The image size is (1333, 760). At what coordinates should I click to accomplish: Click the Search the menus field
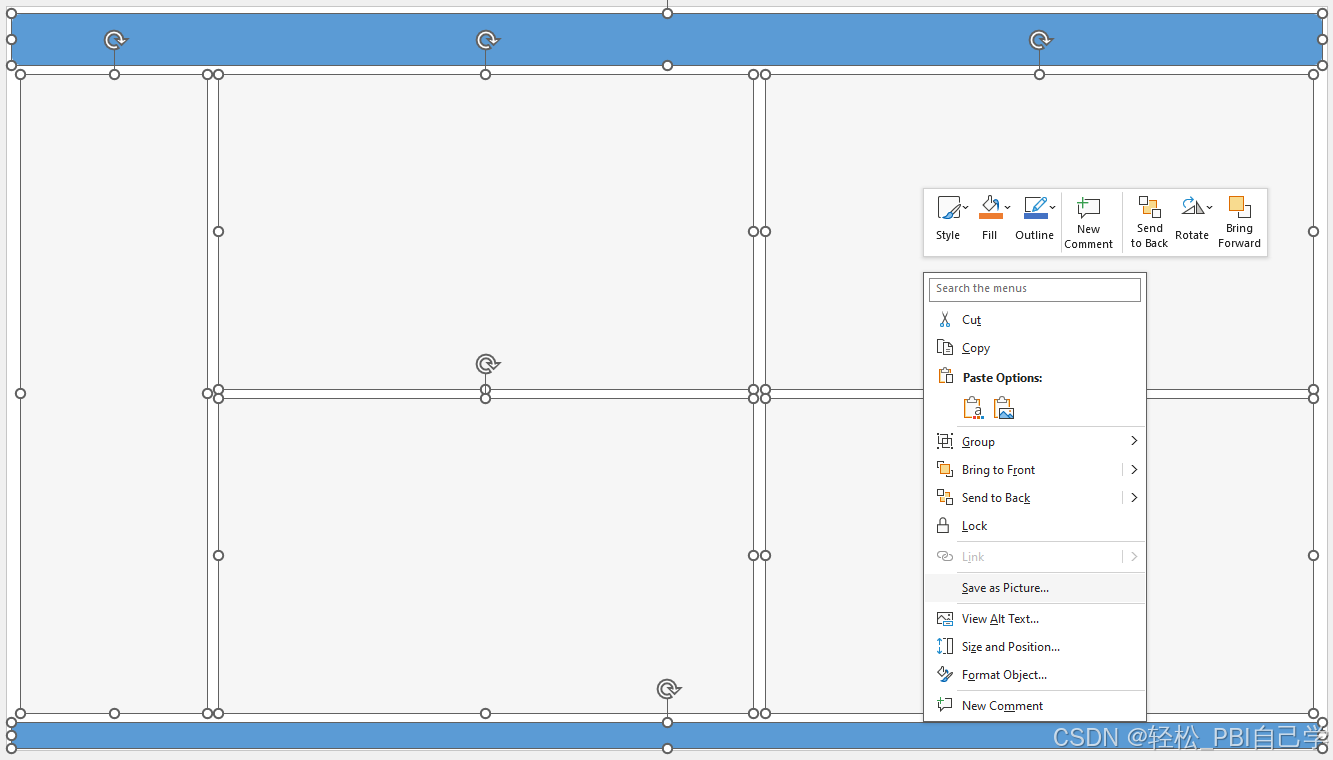[1034, 289]
